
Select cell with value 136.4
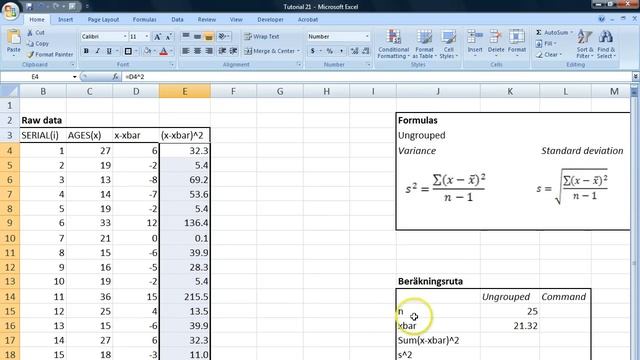(184, 223)
